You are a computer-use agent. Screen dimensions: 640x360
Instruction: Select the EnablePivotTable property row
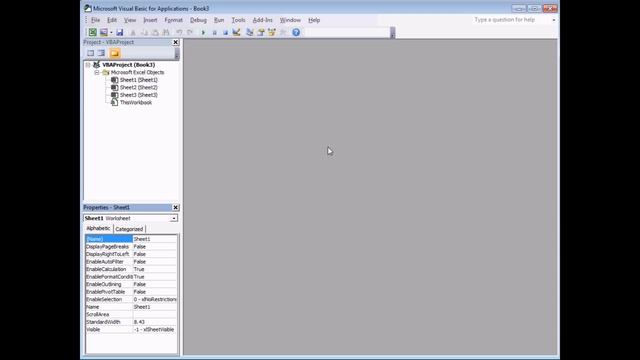131,292
